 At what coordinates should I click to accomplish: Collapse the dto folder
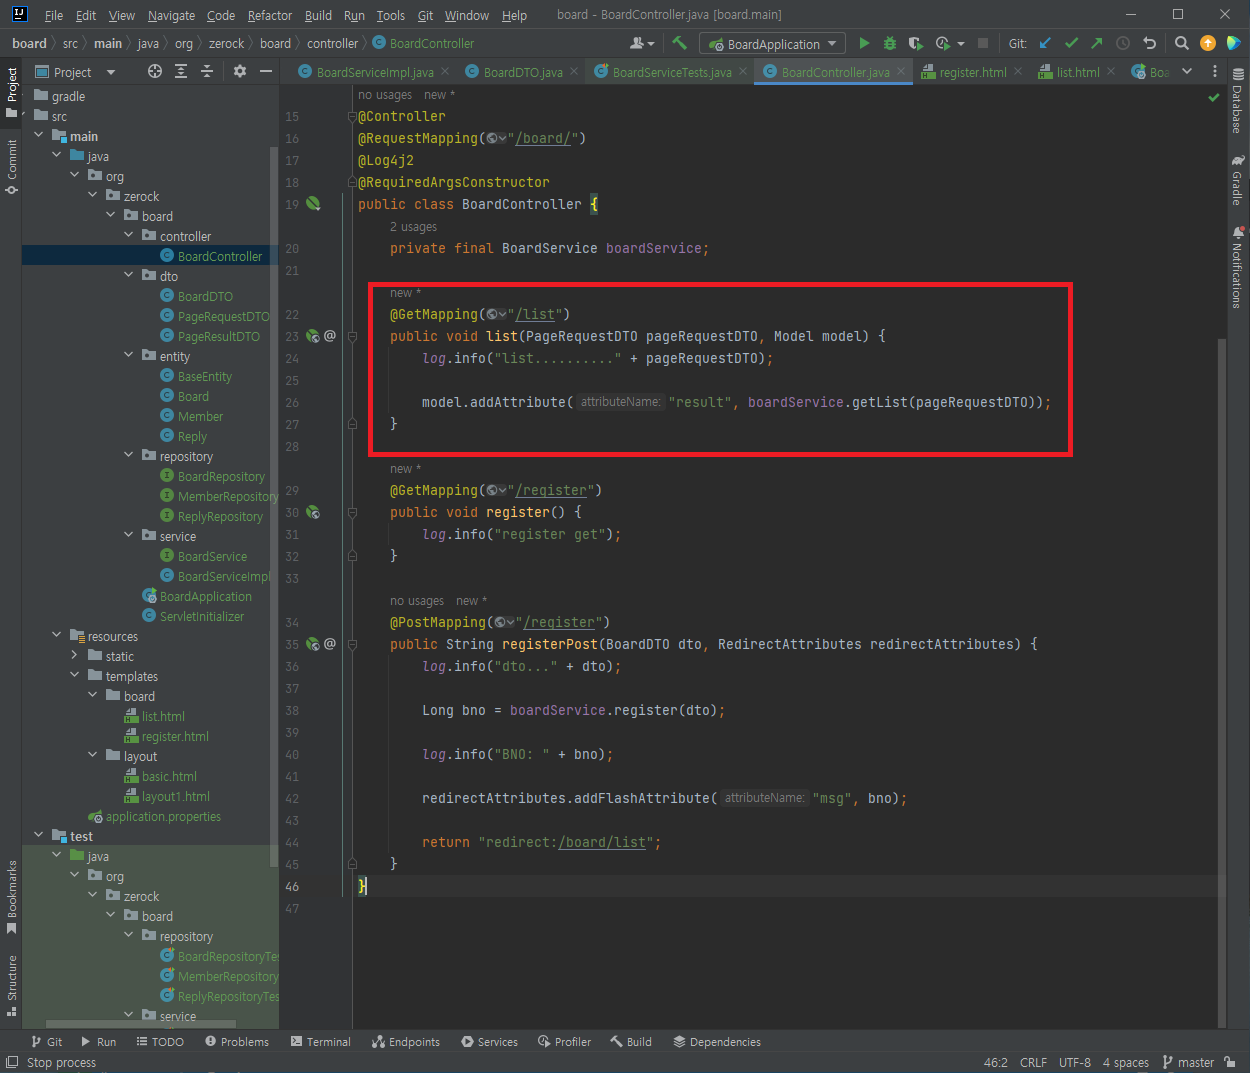click(x=129, y=276)
